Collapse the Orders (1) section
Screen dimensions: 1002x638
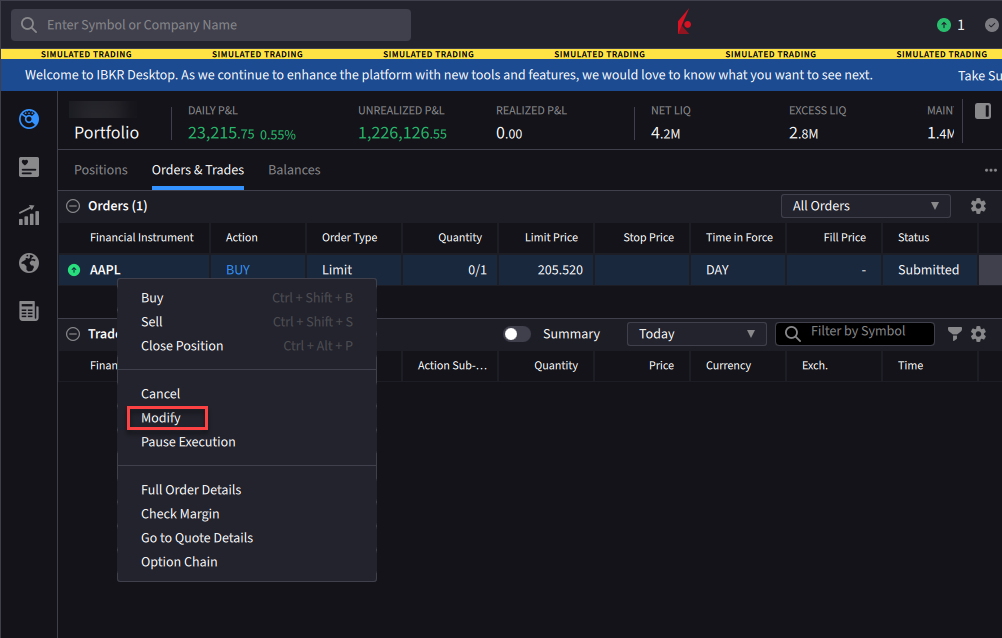tap(73, 206)
